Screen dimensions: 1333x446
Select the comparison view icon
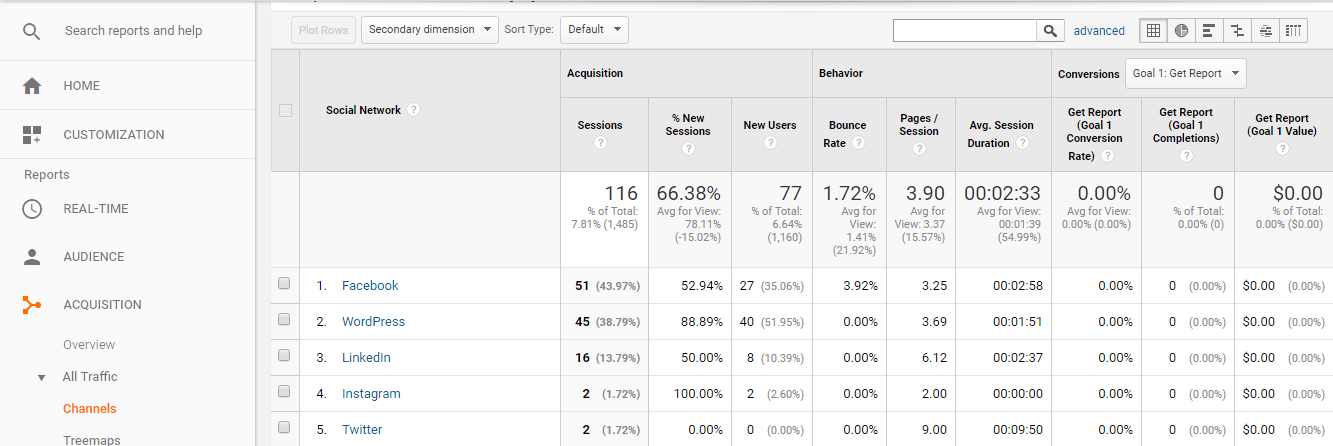(x=1238, y=30)
